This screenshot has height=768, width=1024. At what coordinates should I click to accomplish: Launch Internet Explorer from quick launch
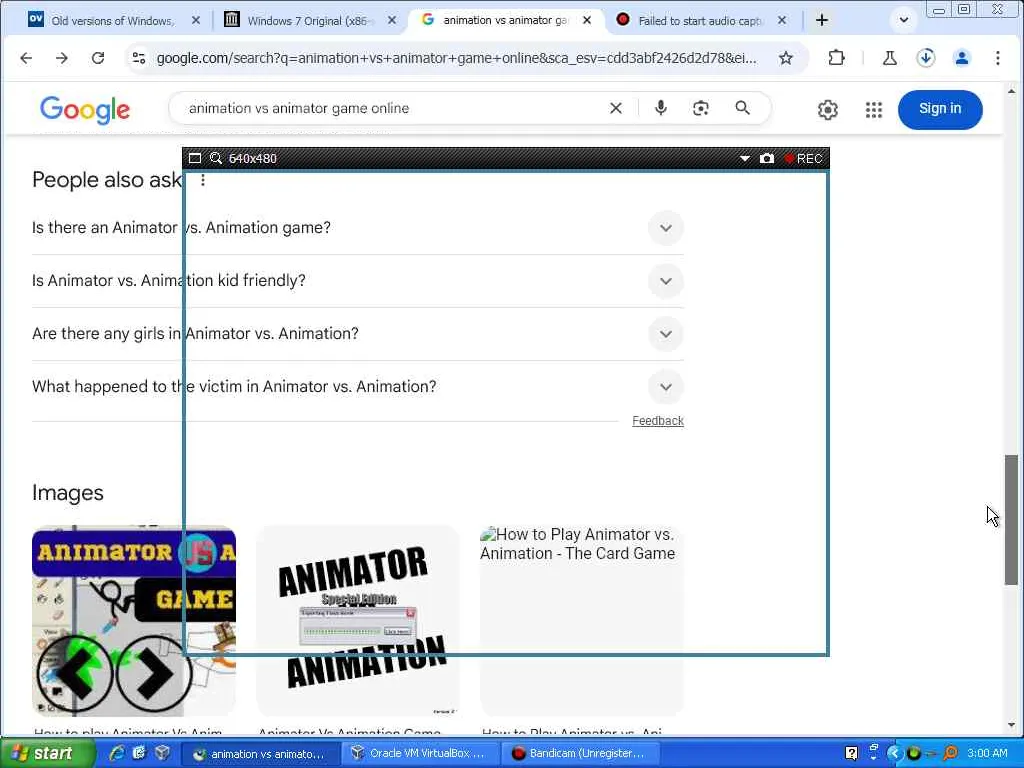[x=117, y=753]
